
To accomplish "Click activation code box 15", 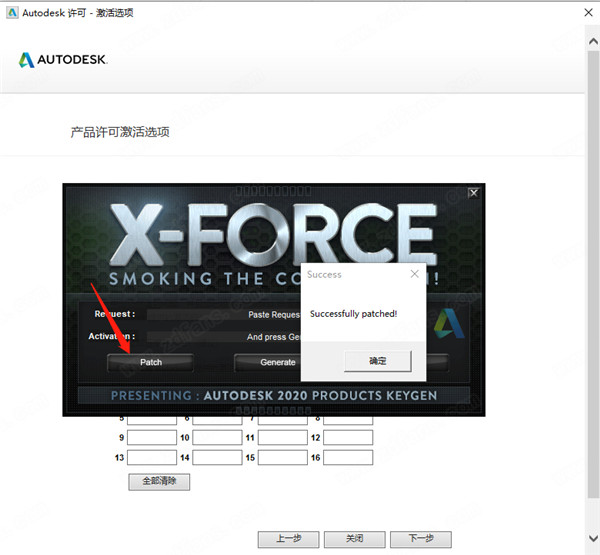I will (x=283, y=457).
